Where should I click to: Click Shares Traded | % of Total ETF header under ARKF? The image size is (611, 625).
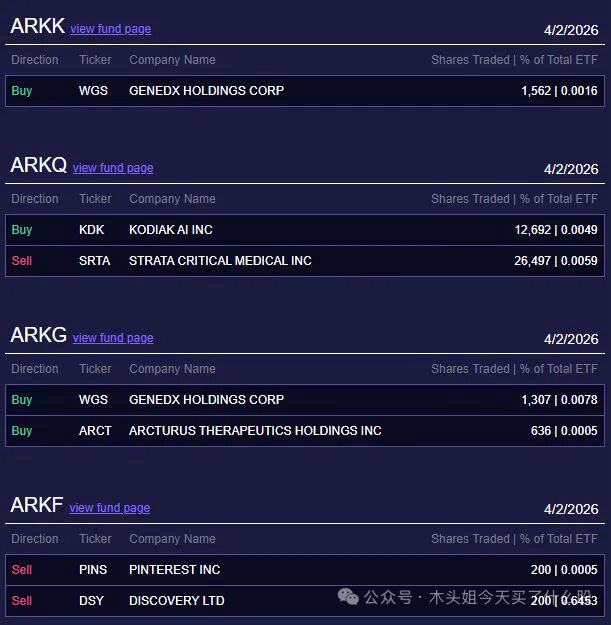515,539
